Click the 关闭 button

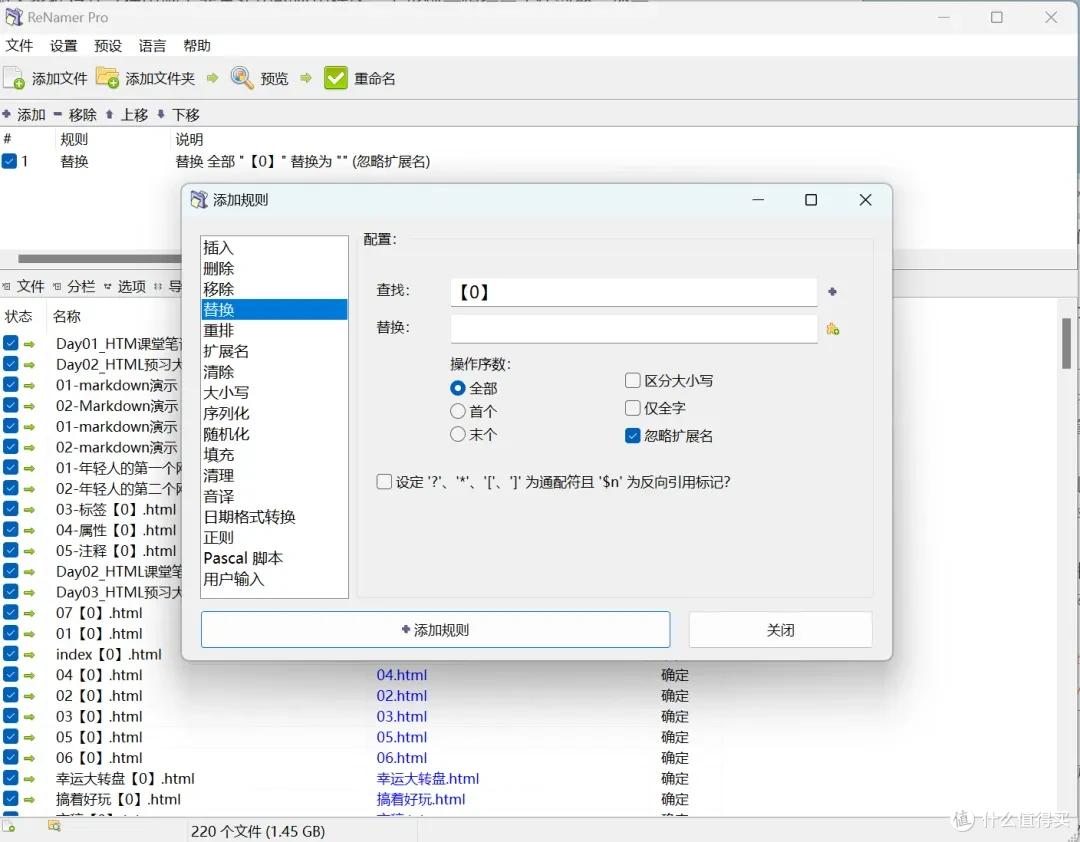point(780,629)
